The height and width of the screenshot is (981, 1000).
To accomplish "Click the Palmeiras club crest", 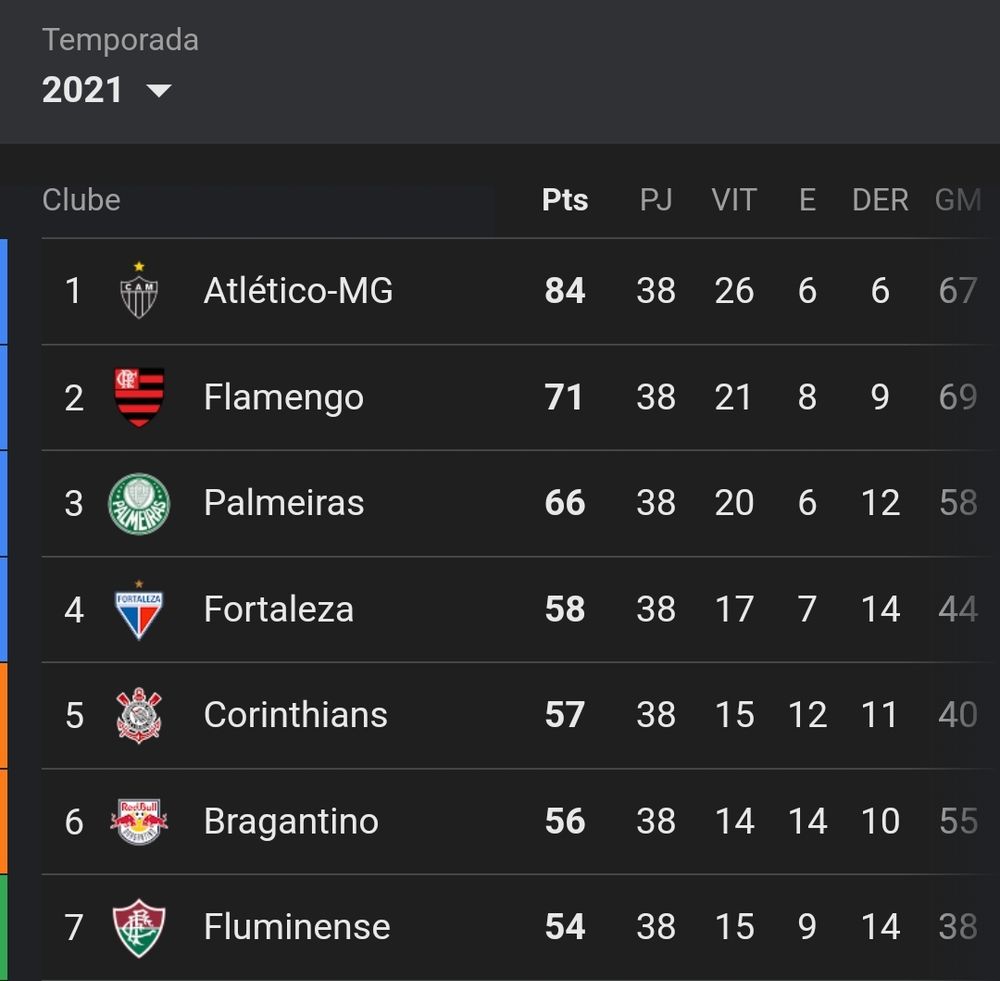I will (139, 503).
